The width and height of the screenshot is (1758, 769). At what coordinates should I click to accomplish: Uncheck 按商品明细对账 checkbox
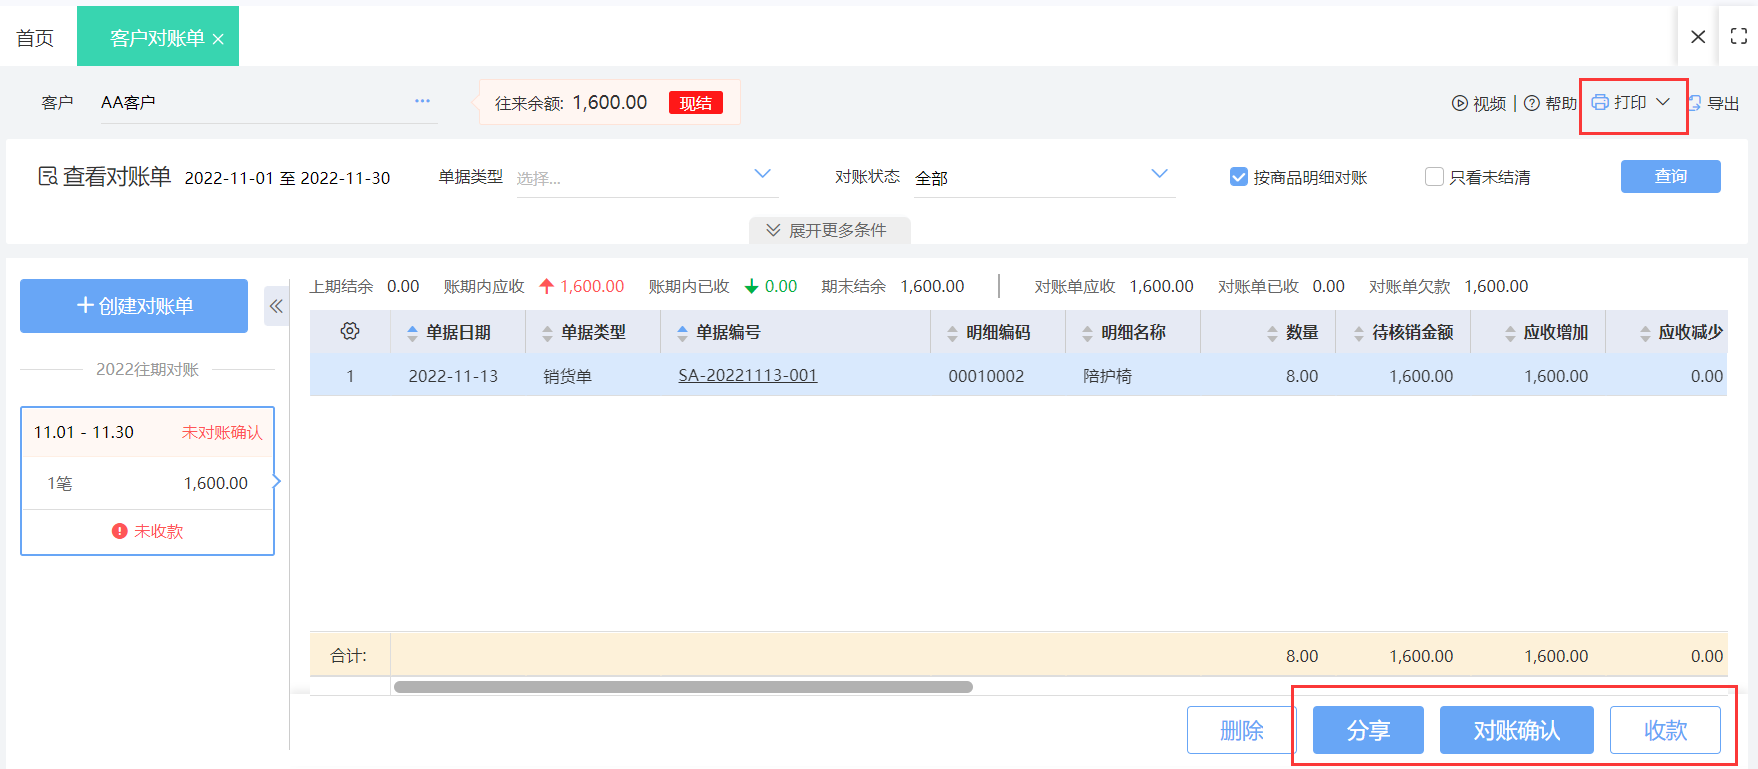pyautogui.click(x=1238, y=177)
